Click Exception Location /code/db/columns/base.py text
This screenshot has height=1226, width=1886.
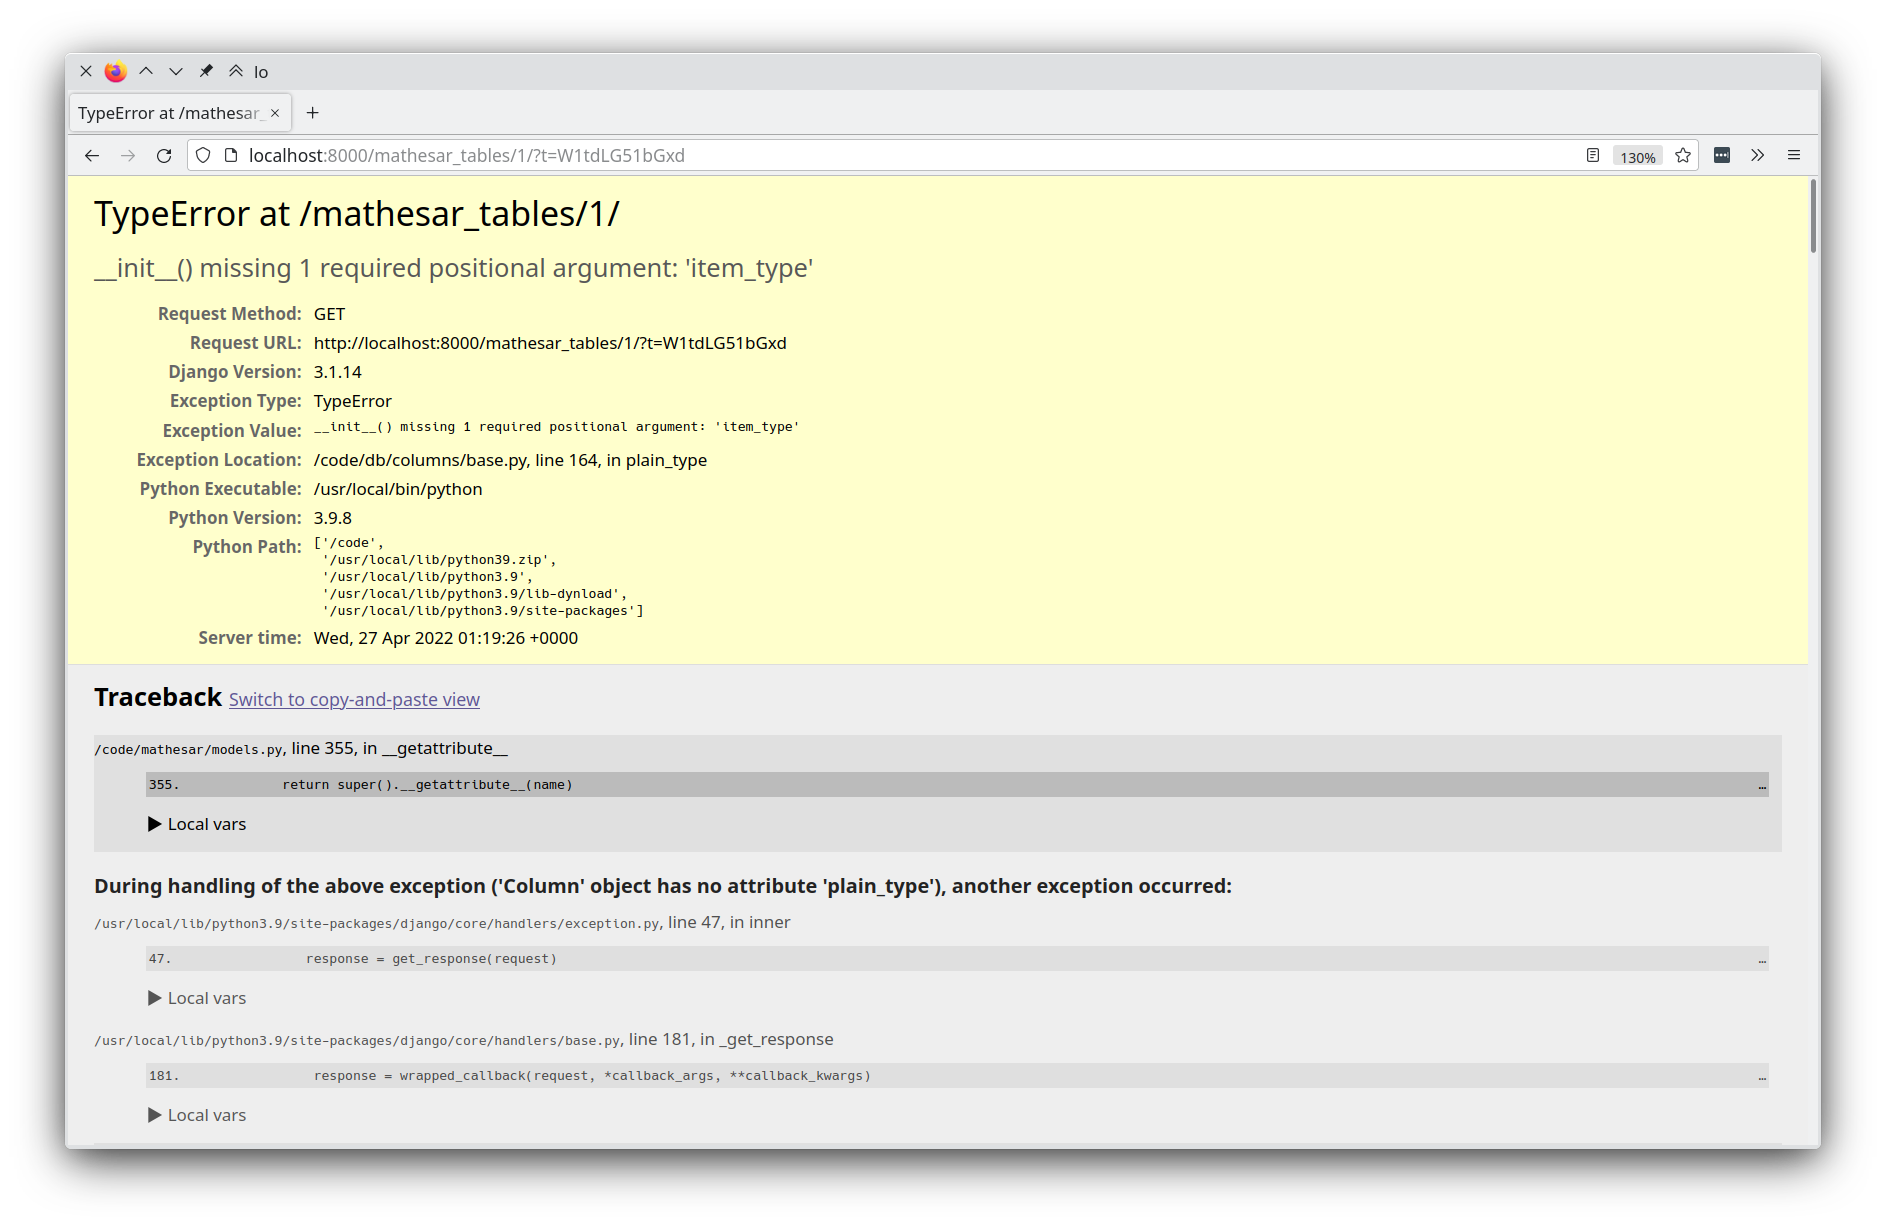pos(510,460)
